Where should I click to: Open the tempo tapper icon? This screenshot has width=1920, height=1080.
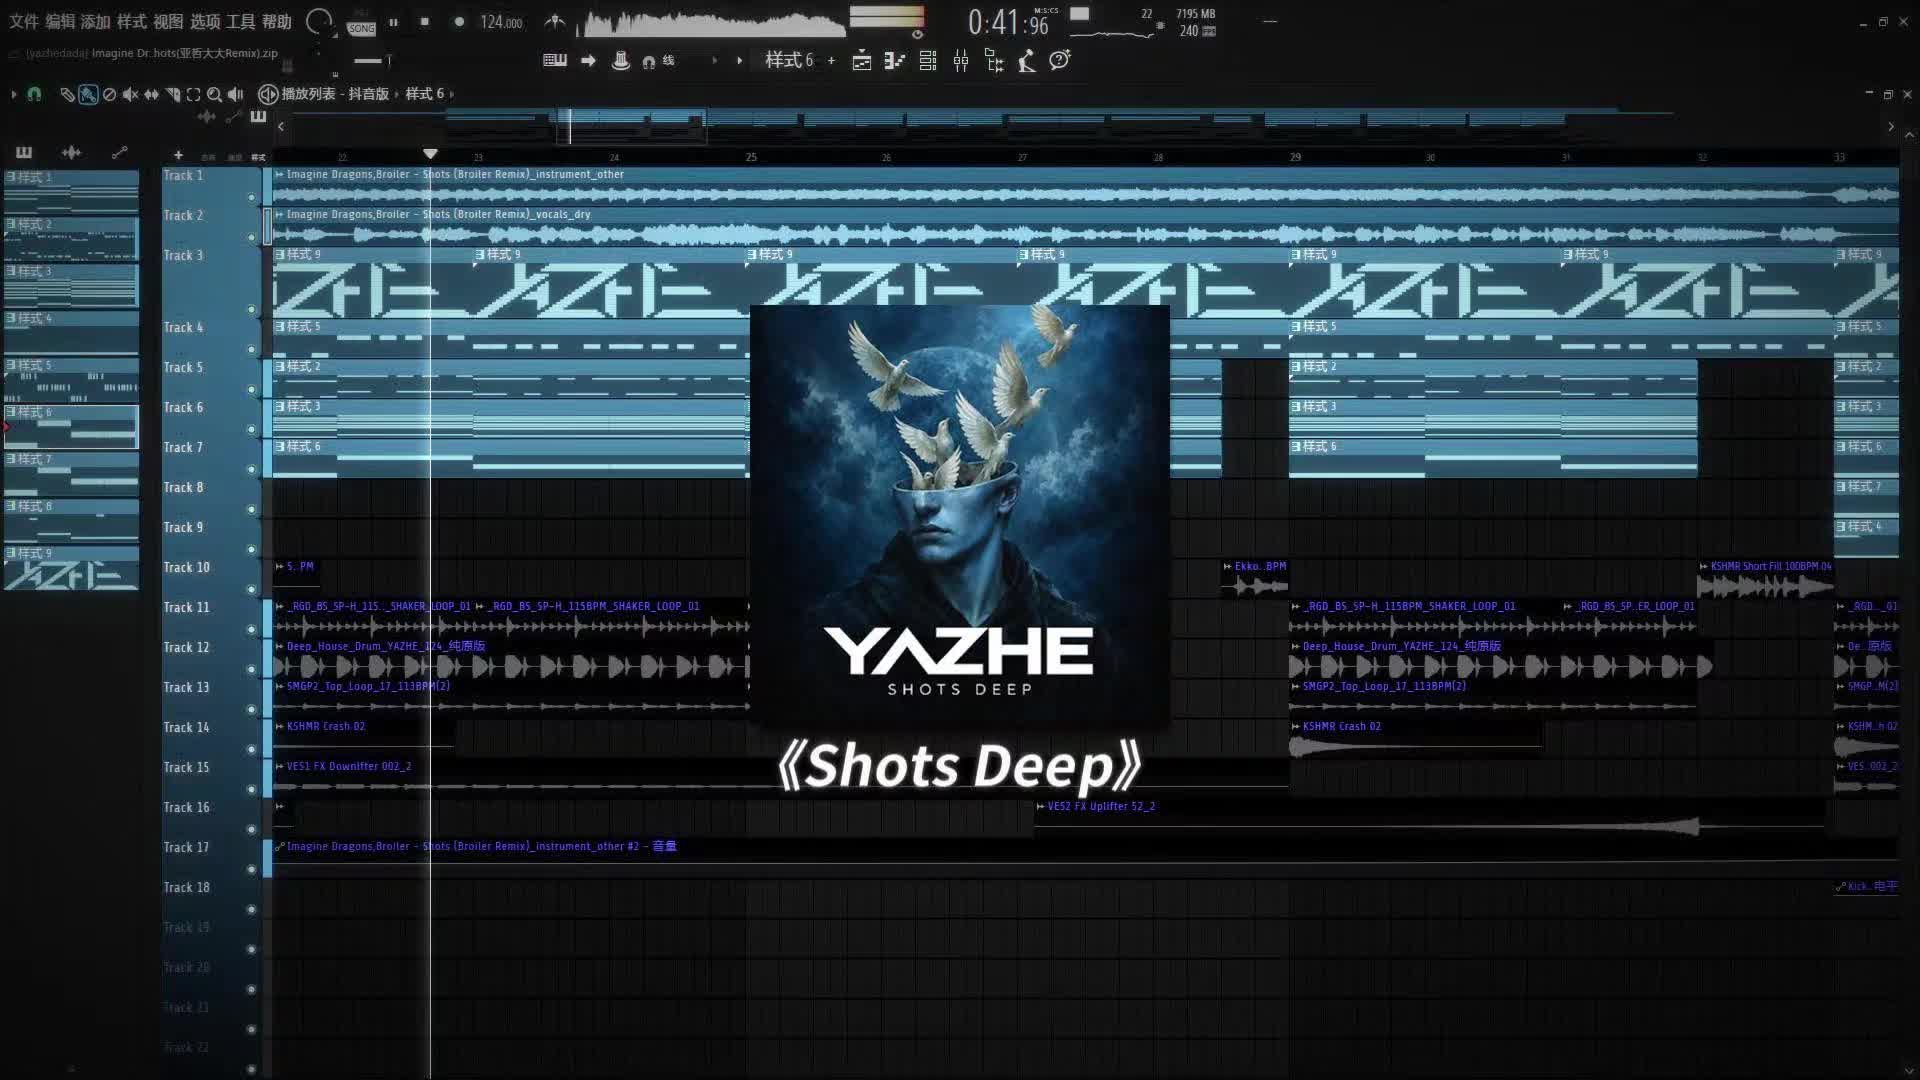1027,61
